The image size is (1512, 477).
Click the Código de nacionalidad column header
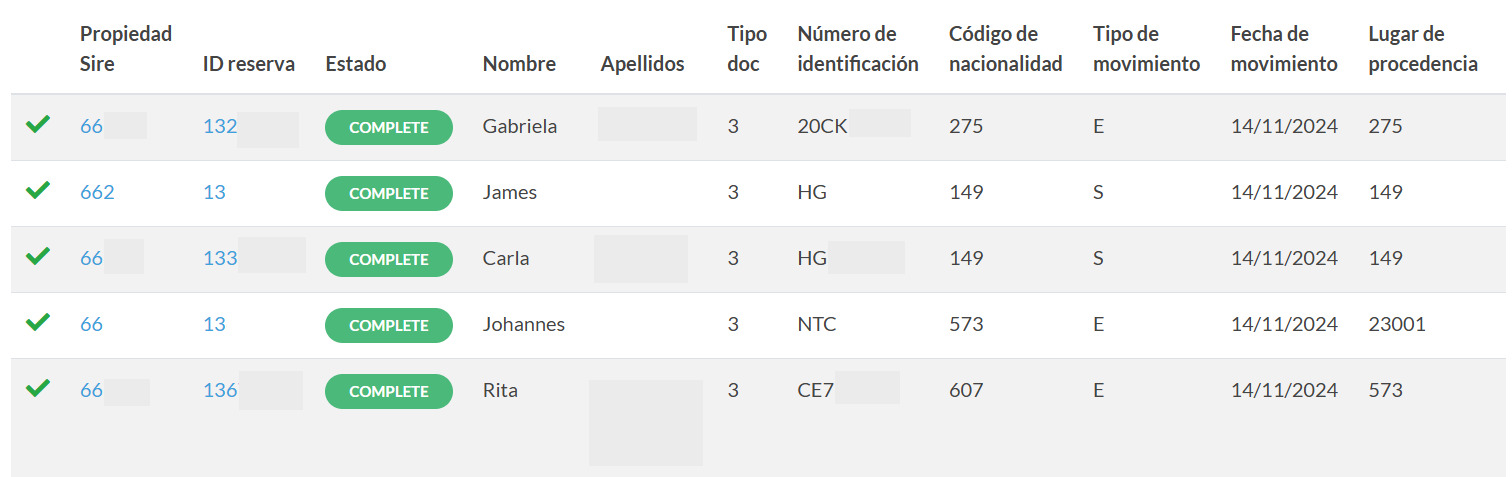(1005, 49)
